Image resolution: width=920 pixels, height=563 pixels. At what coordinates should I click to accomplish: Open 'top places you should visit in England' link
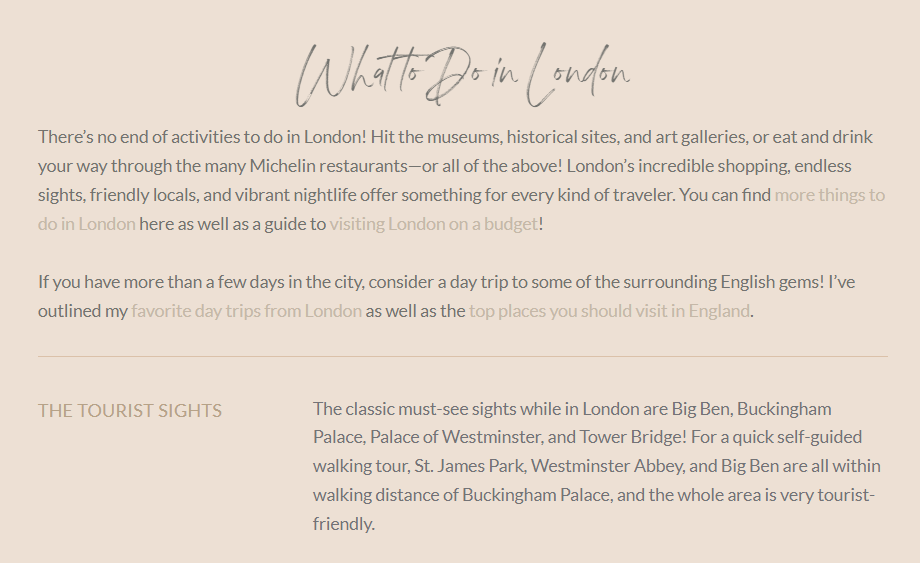(x=609, y=311)
